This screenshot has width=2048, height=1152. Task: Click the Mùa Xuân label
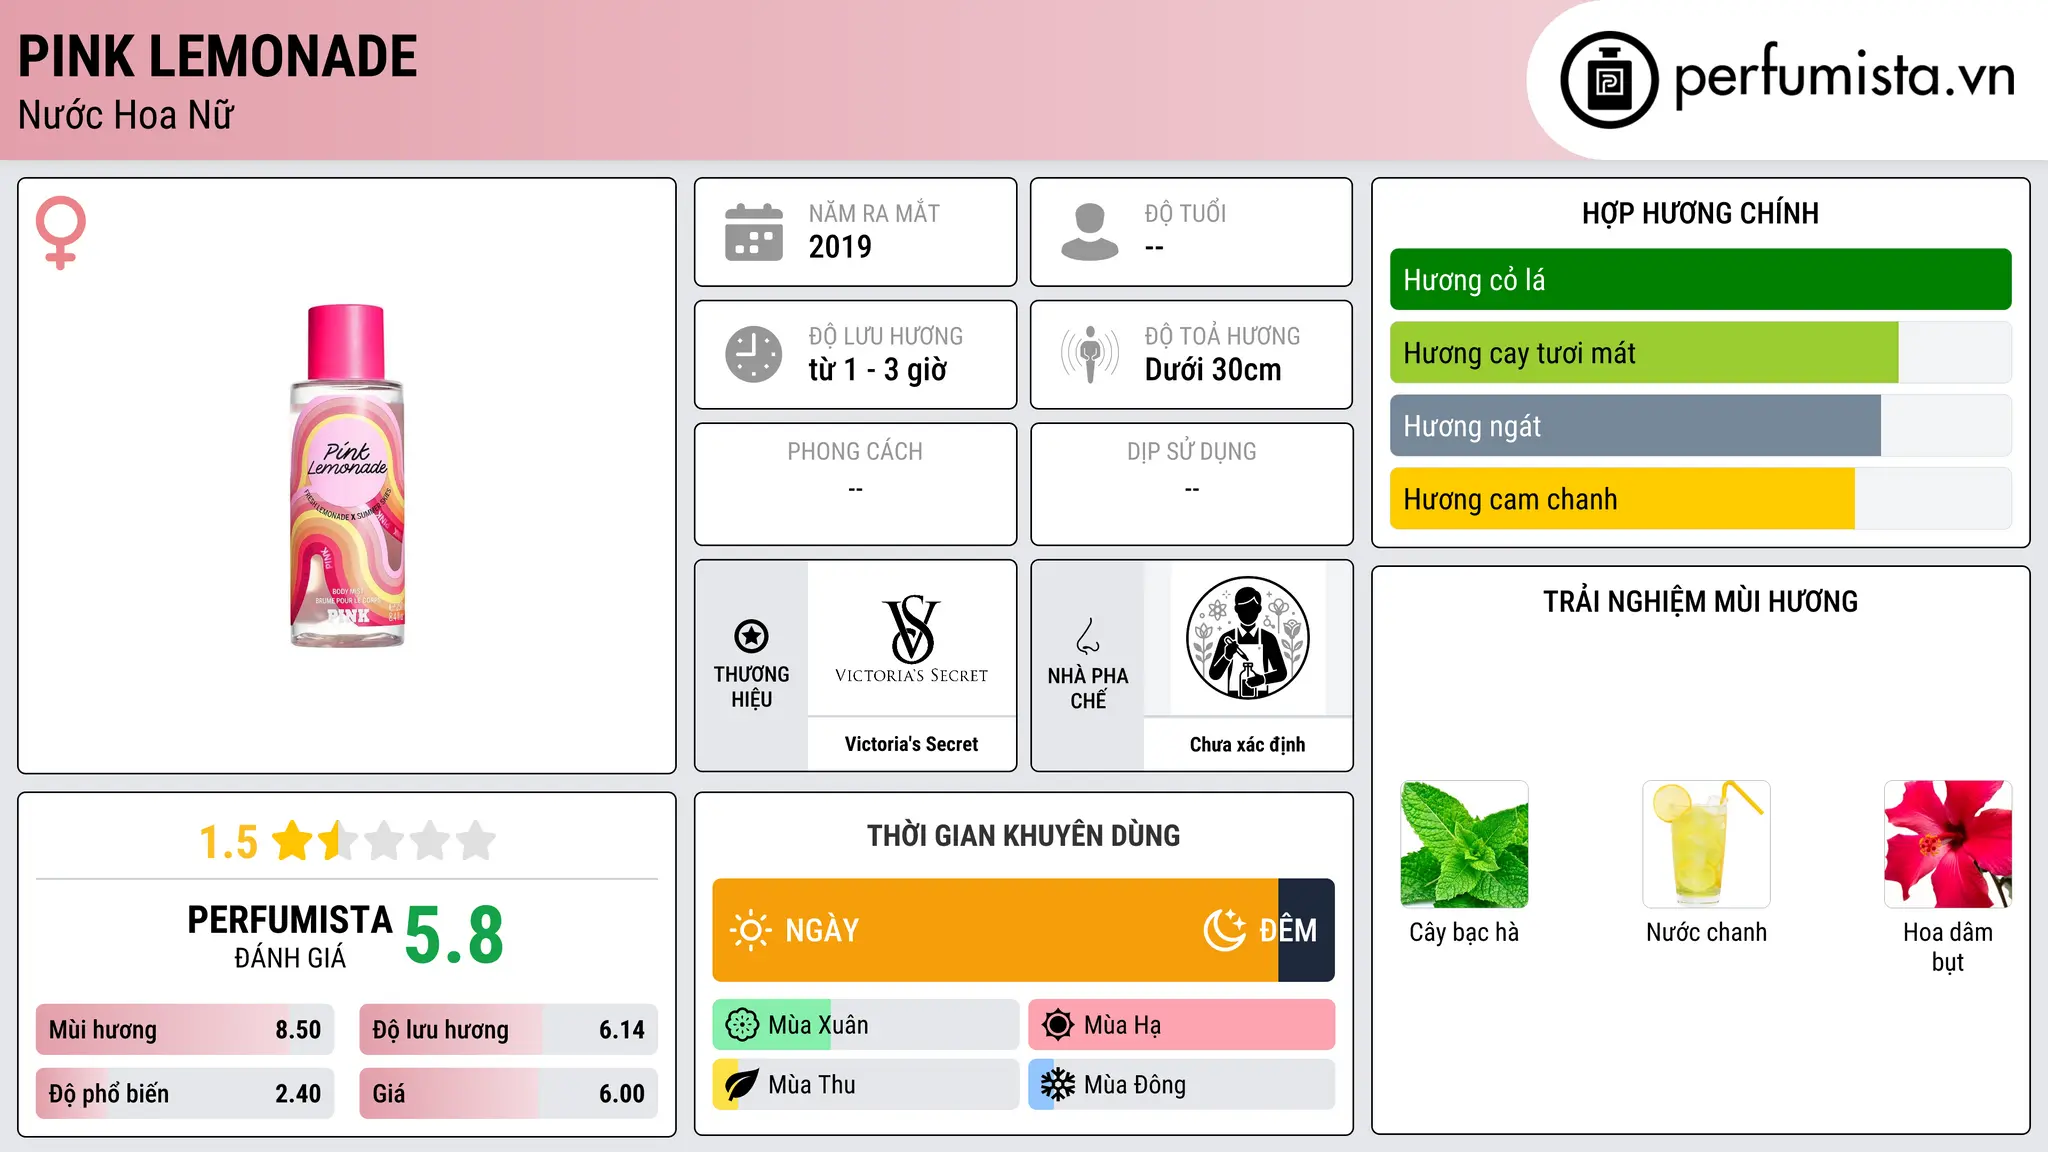click(818, 1025)
